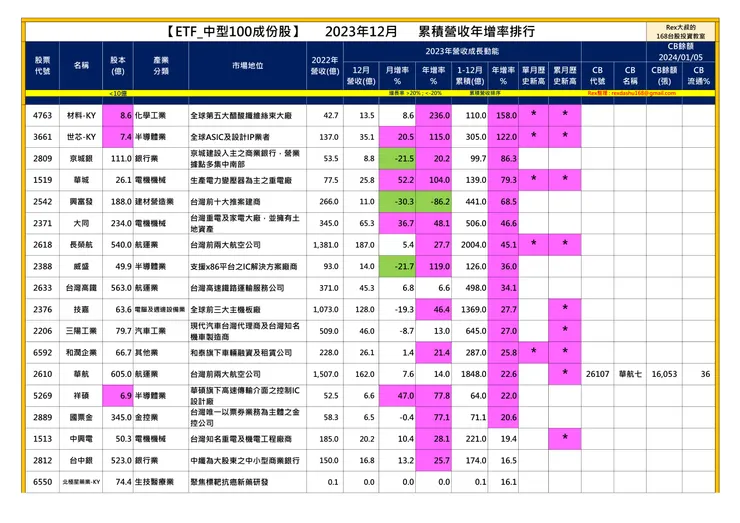Click the 材料-KY name cell
The width and height of the screenshot is (740, 523).
click(x=81, y=115)
